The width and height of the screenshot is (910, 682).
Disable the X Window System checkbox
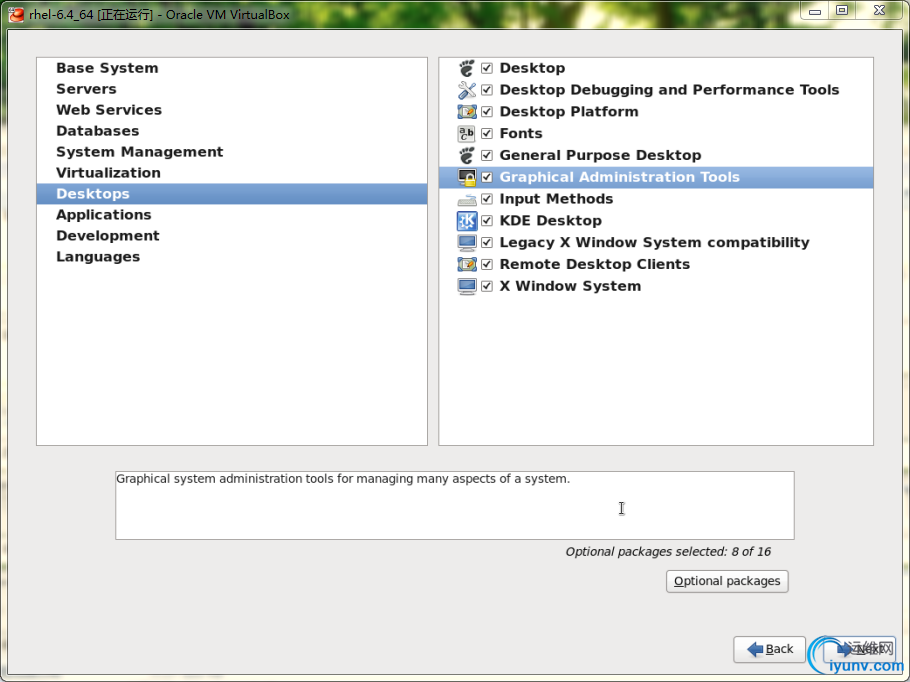487,286
